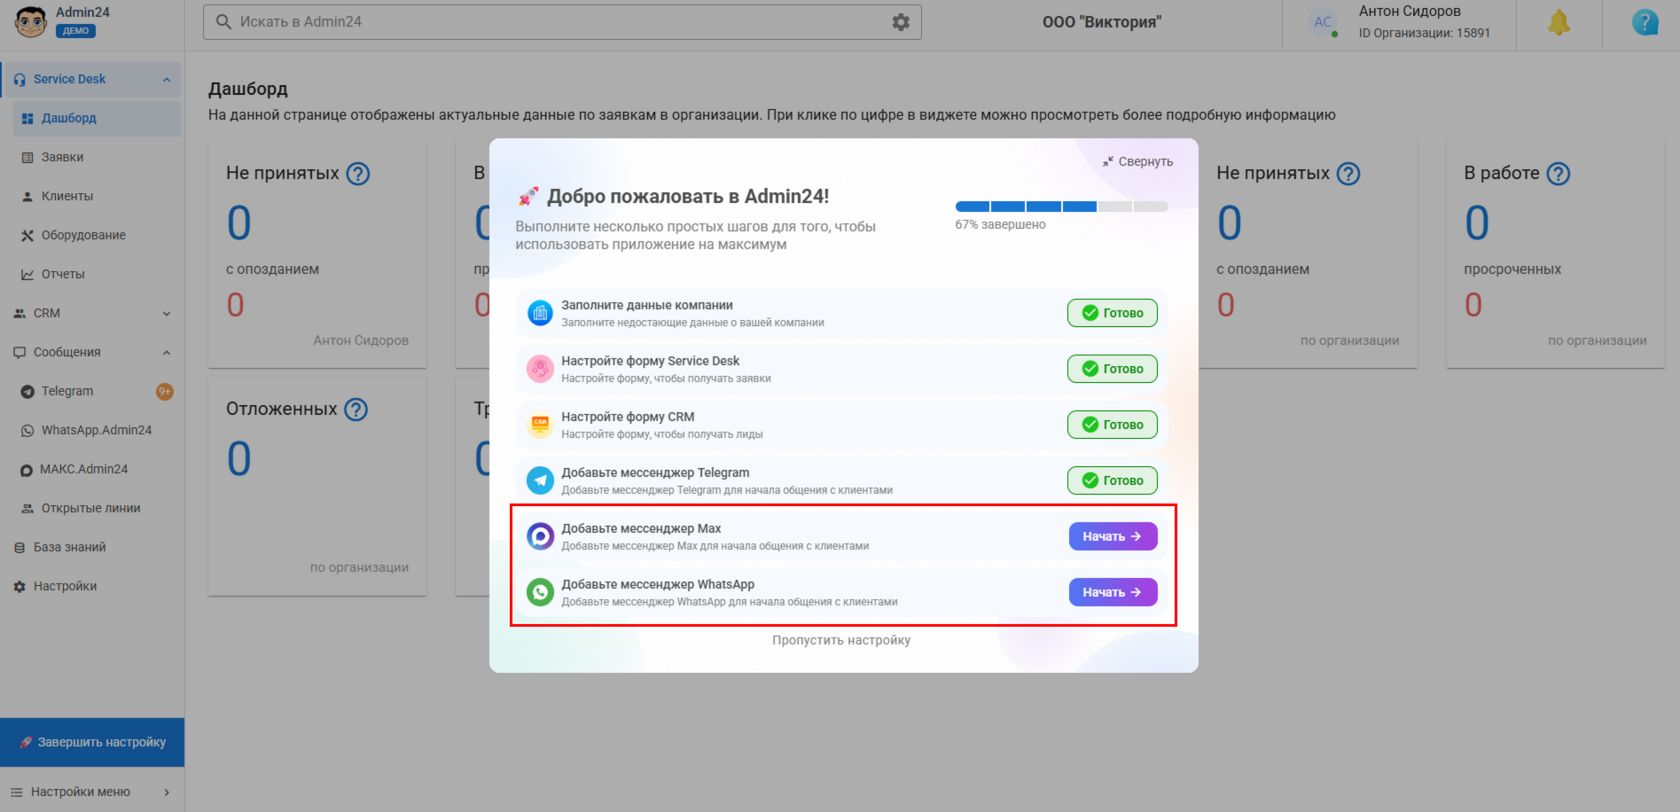Click Готово for company data step
Image resolution: width=1680 pixels, height=812 pixels.
[x=1112, y=313]
